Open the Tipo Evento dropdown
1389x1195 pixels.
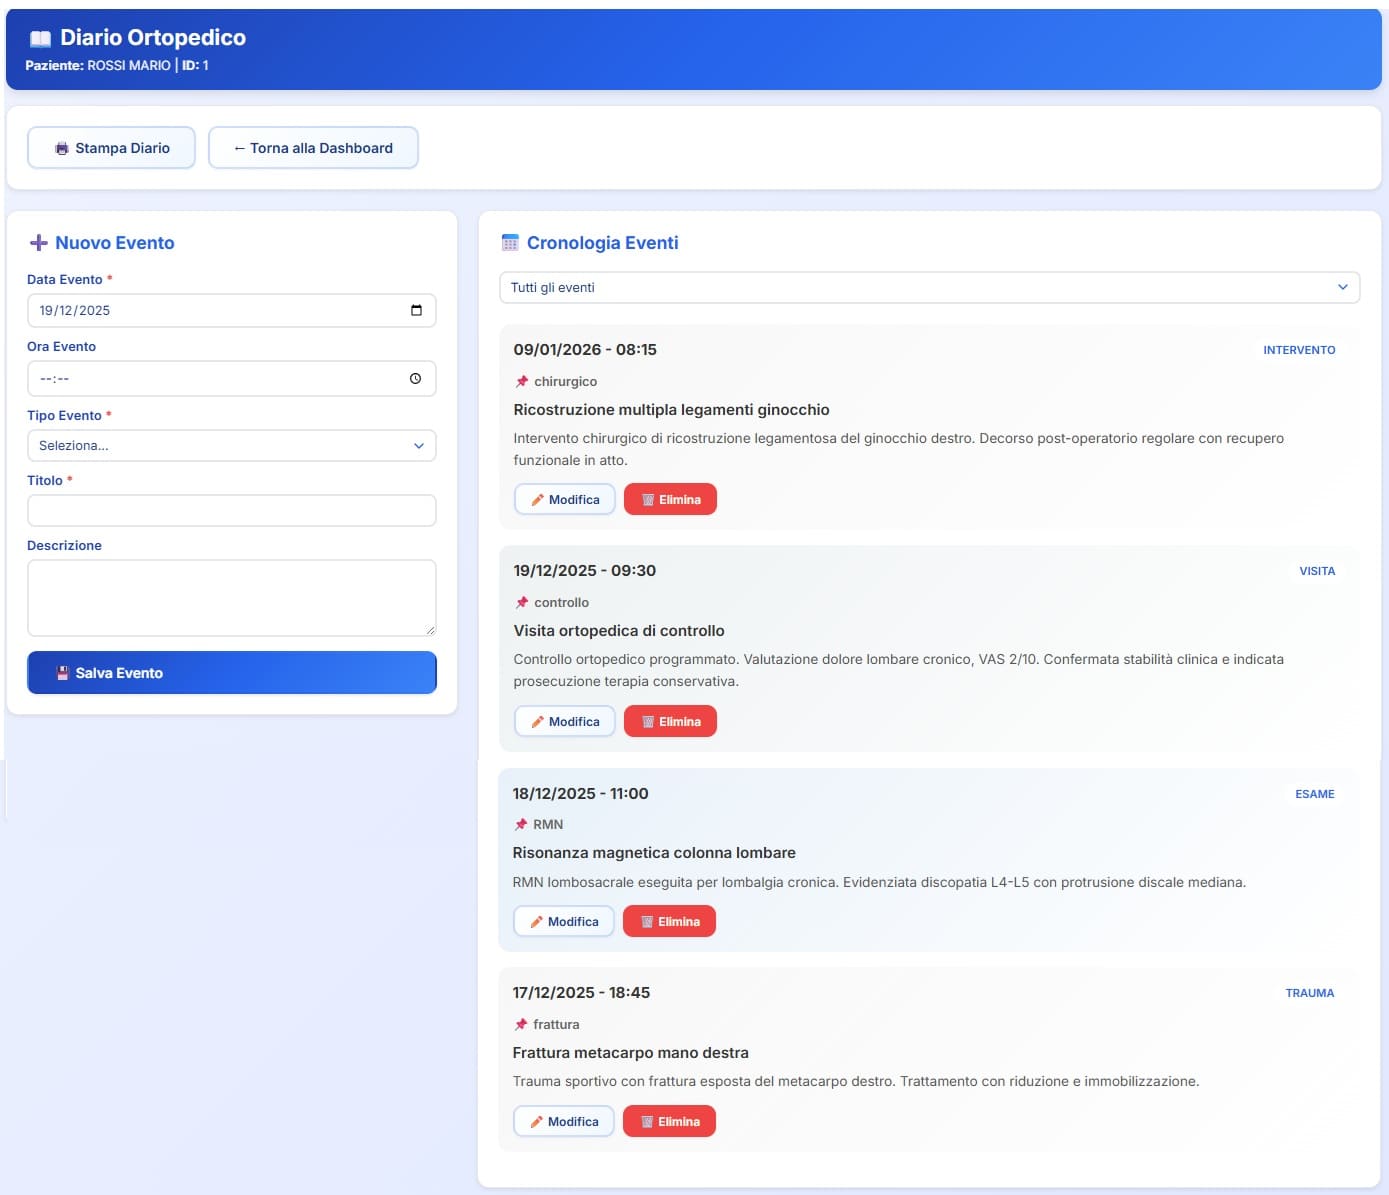click(231, 446)
